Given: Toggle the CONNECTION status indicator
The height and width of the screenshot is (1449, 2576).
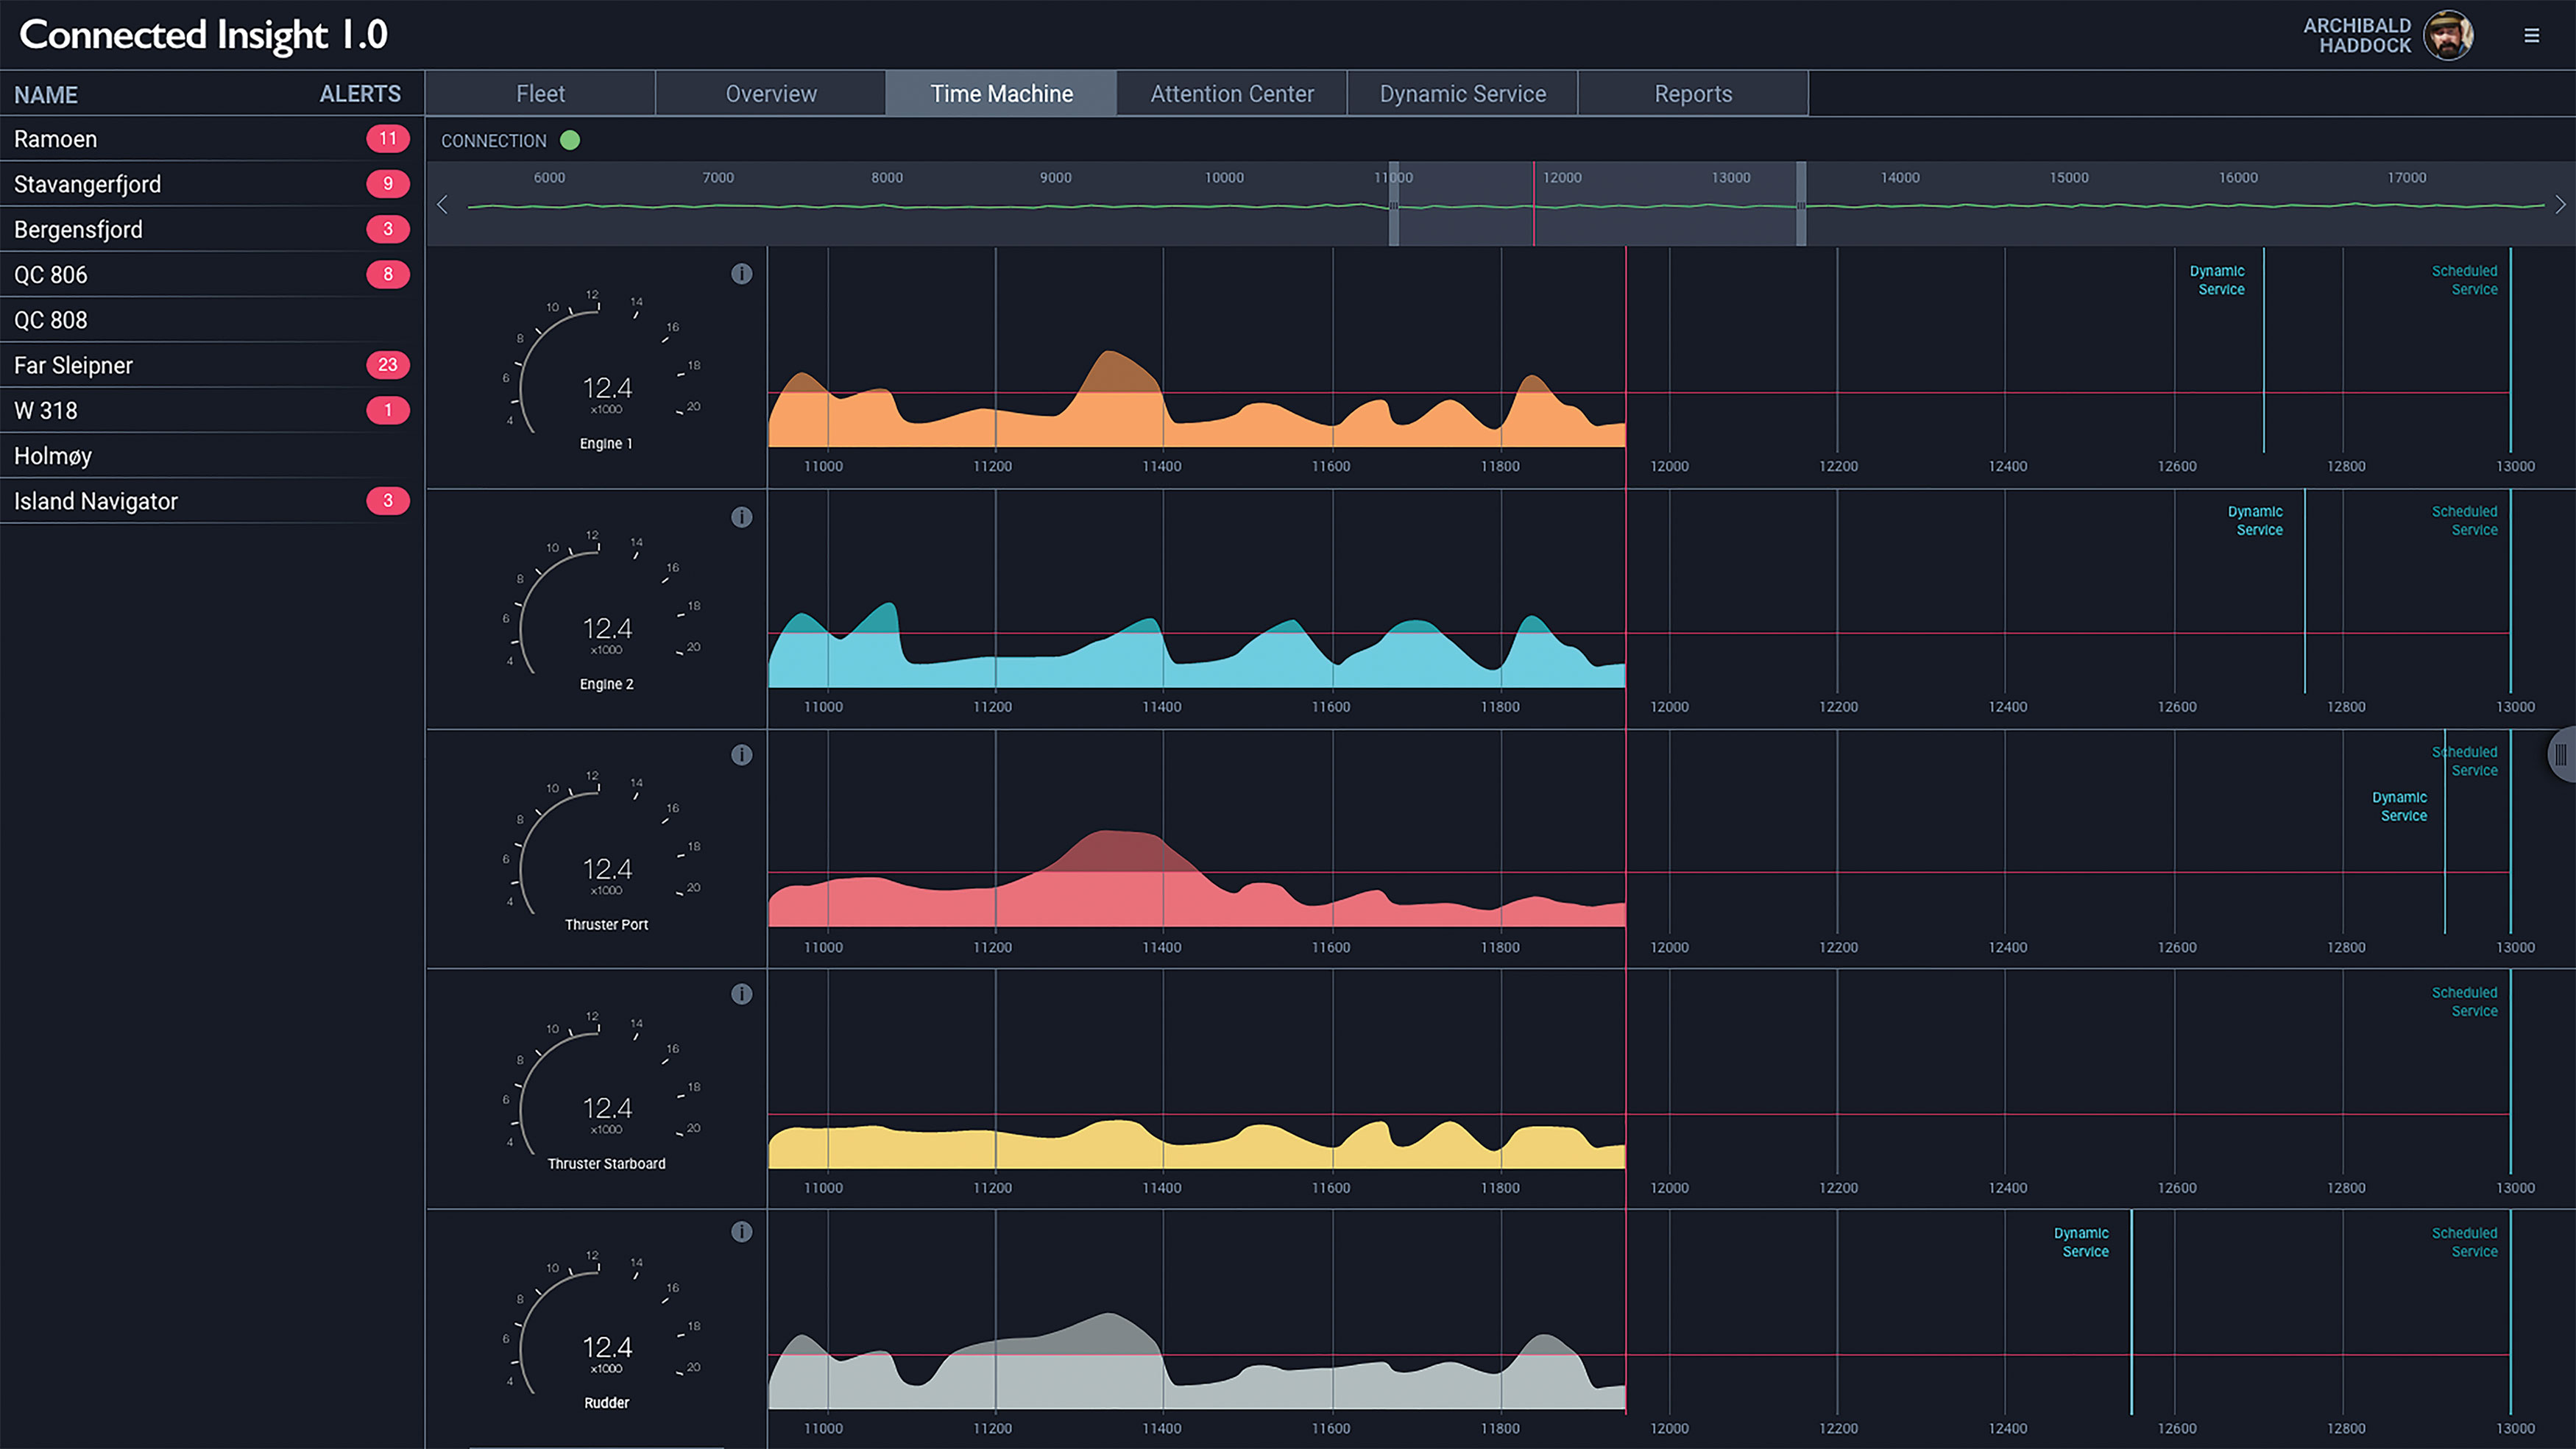Looking at the screenshot, I should coord(570,141).
